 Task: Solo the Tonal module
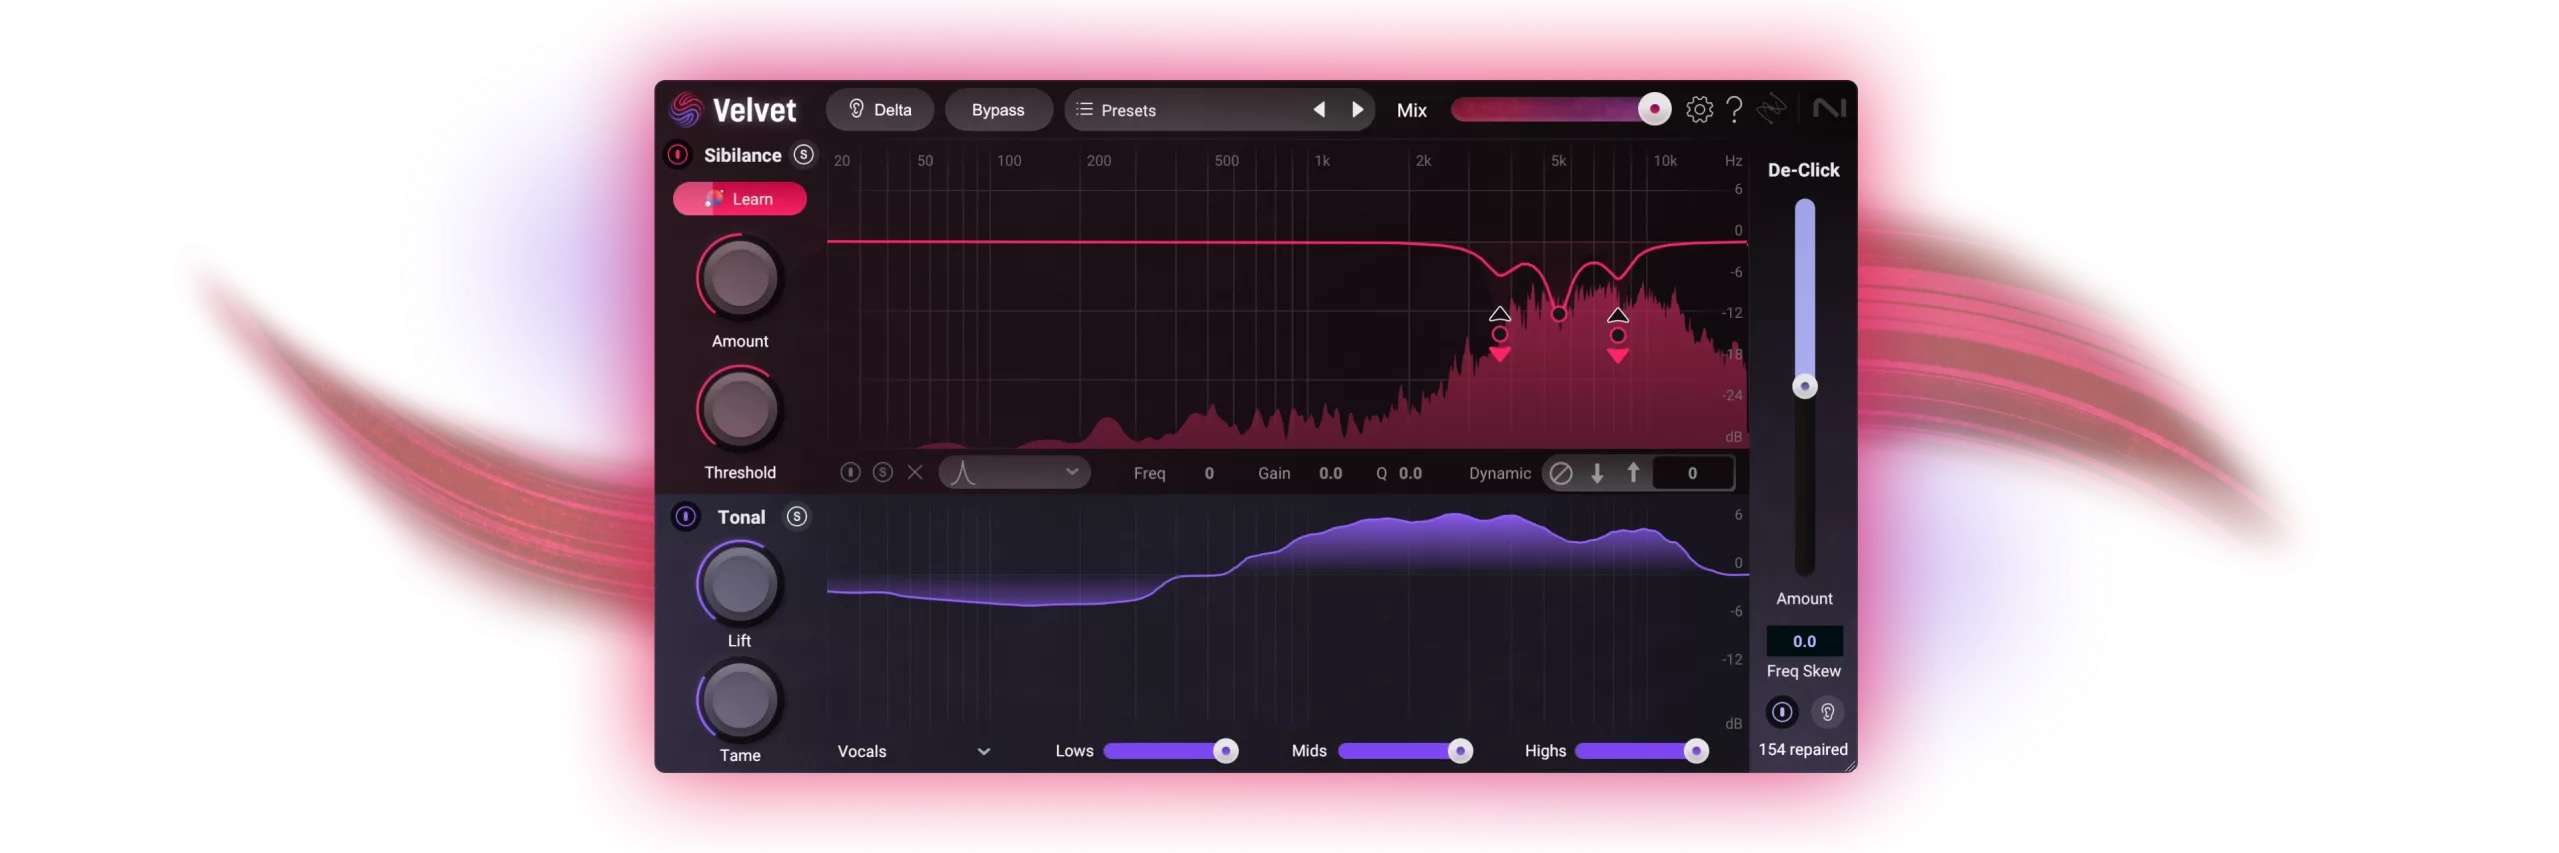[x=796, y=517]
